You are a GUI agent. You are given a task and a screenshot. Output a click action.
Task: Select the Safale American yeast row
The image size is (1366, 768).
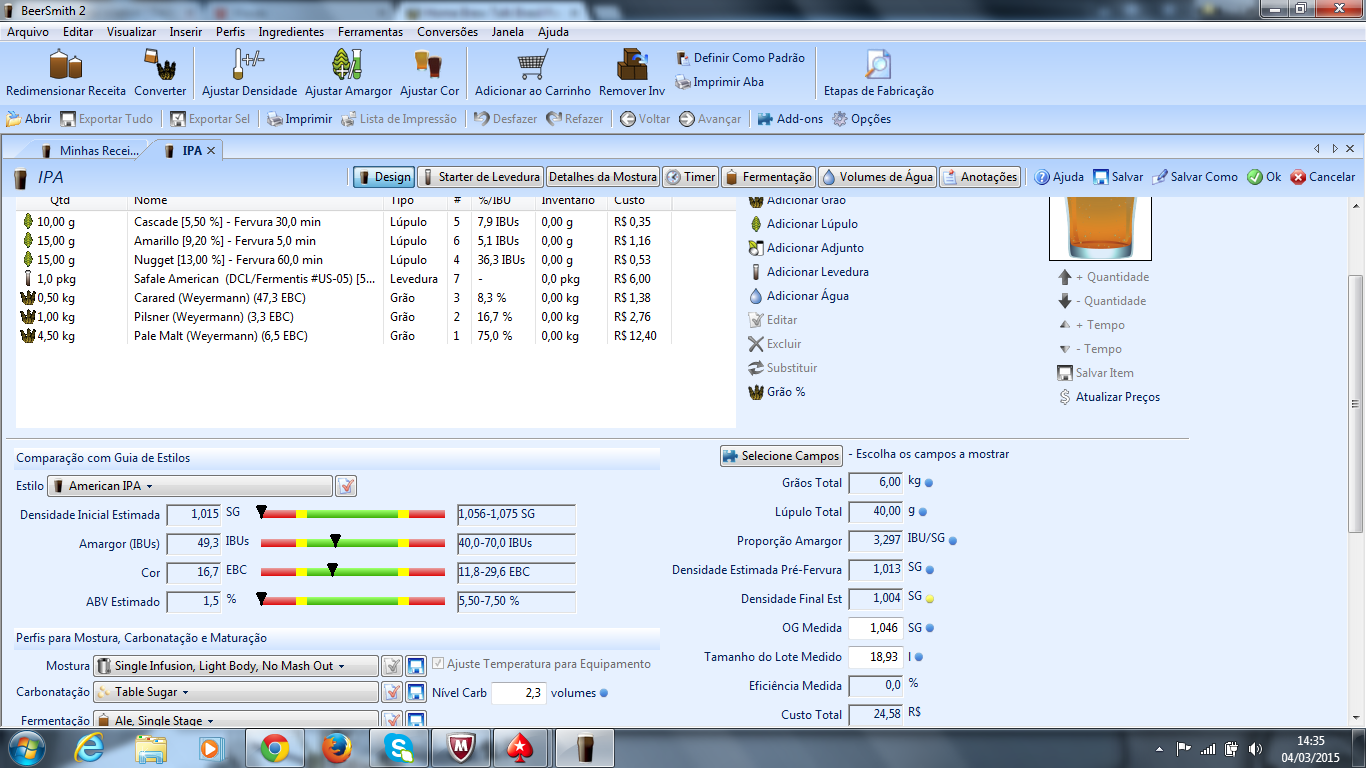[x=345, y=279]
